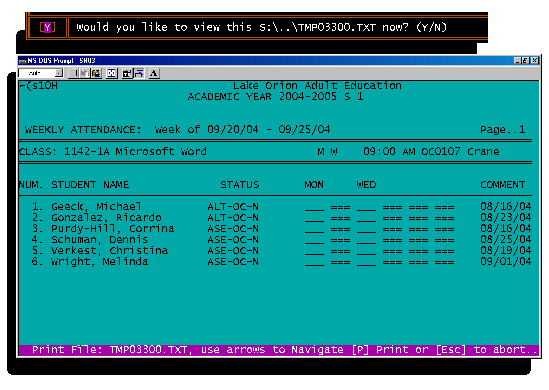Select student 'Verkest, Christina'
The image size is (549, 390).
109,251
